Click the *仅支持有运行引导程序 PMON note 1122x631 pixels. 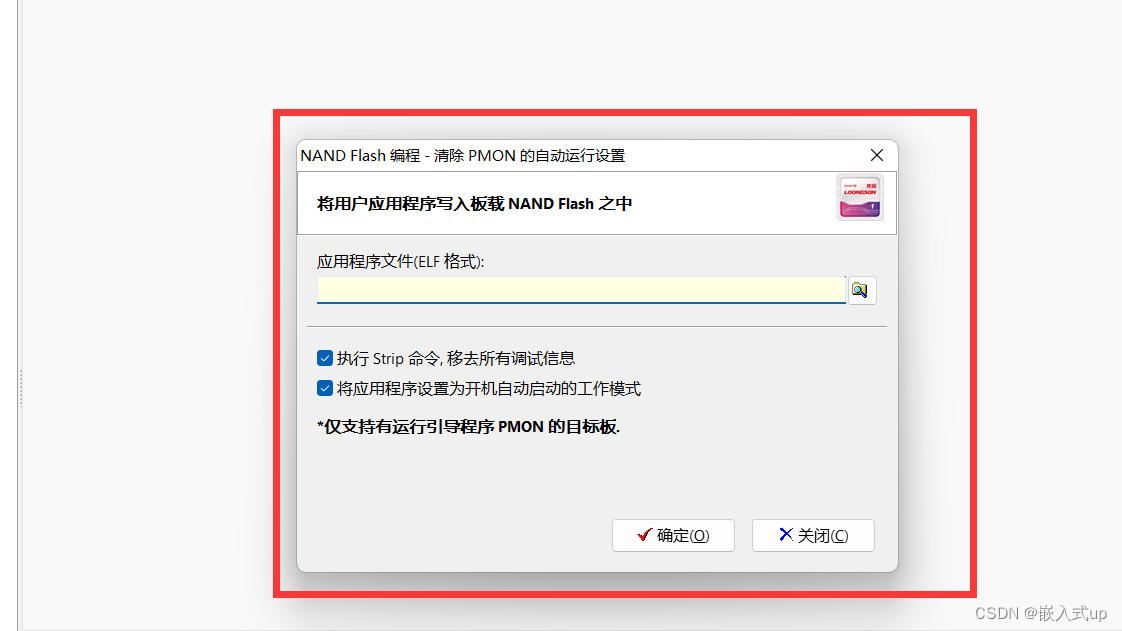point(469,427)
